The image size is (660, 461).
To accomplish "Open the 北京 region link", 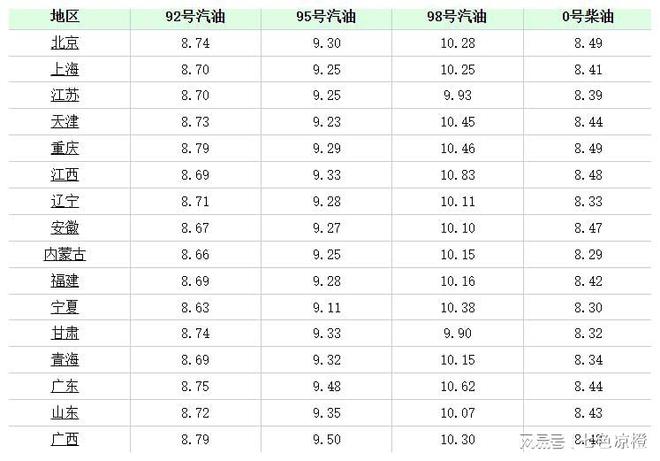I will point(65,43).
